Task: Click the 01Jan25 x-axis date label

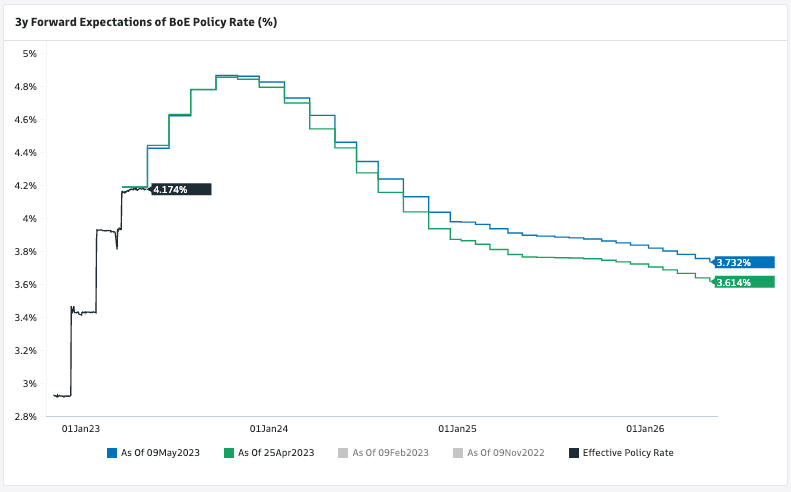Action: pos(457,429)
